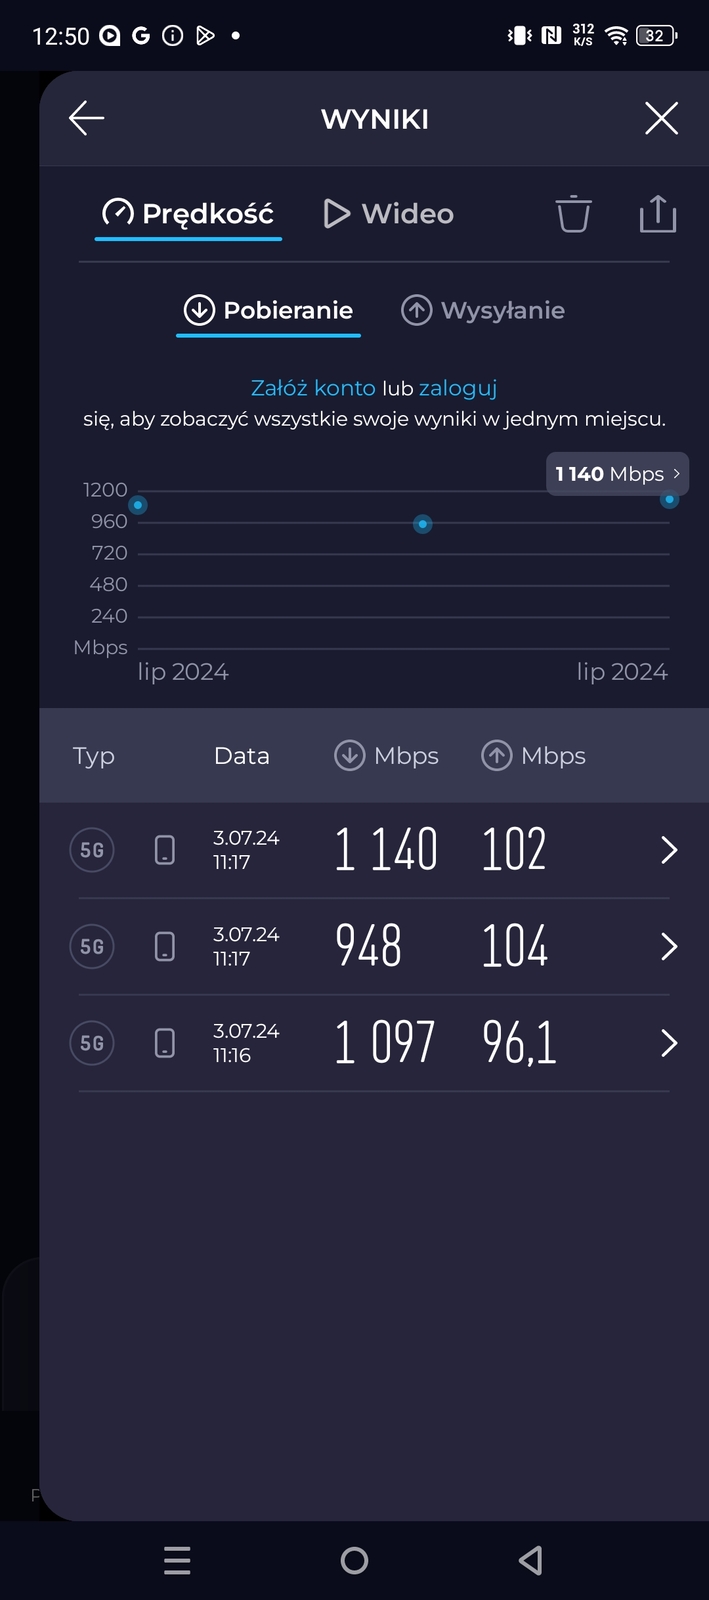This screenshot has width=709, height=1600.
Task: Select the middle chart data point
Action: tap(423, 524)
